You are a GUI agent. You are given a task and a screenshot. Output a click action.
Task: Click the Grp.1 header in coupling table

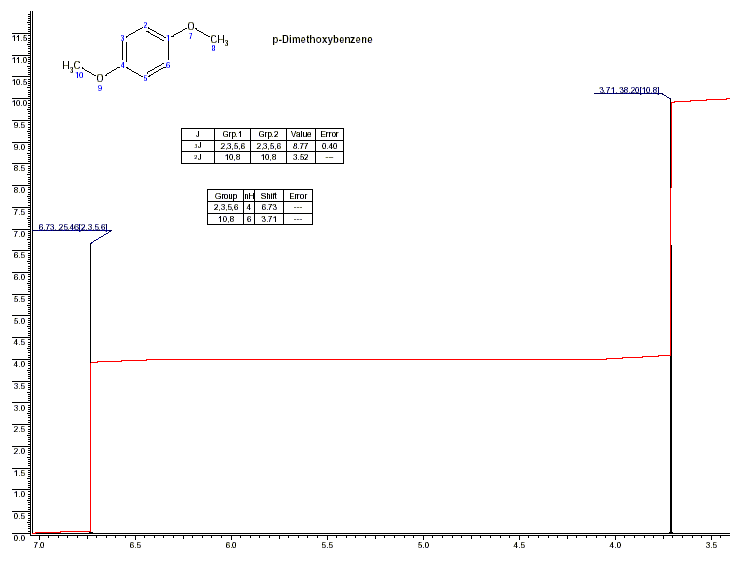coord(232,134)
